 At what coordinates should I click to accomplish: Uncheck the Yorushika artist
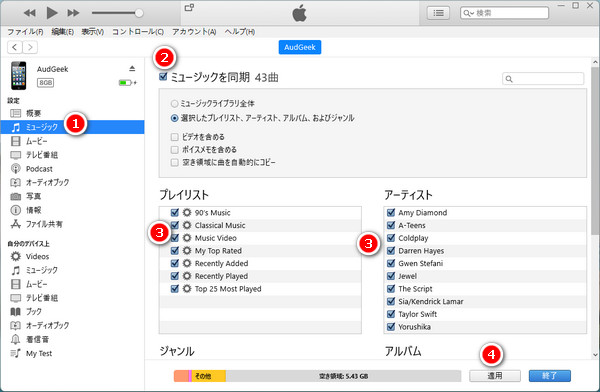coord(391,327)
